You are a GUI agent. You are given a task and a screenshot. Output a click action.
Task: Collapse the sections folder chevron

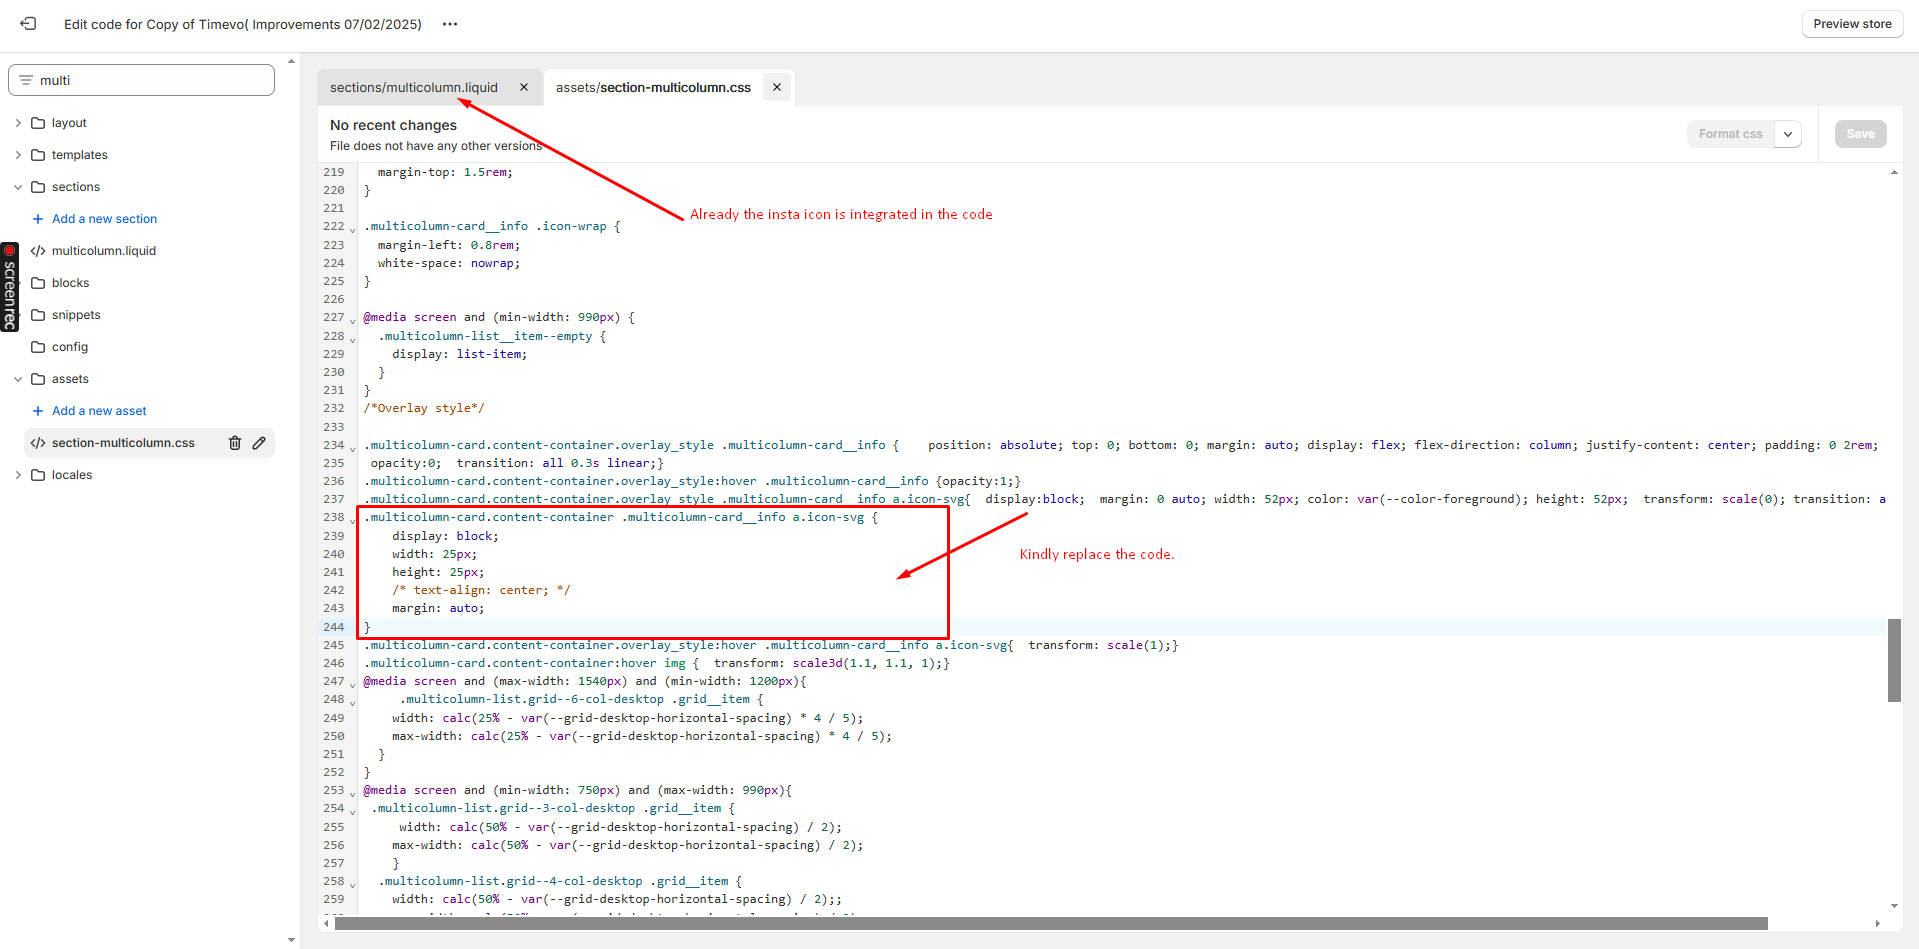pos(18,187)
